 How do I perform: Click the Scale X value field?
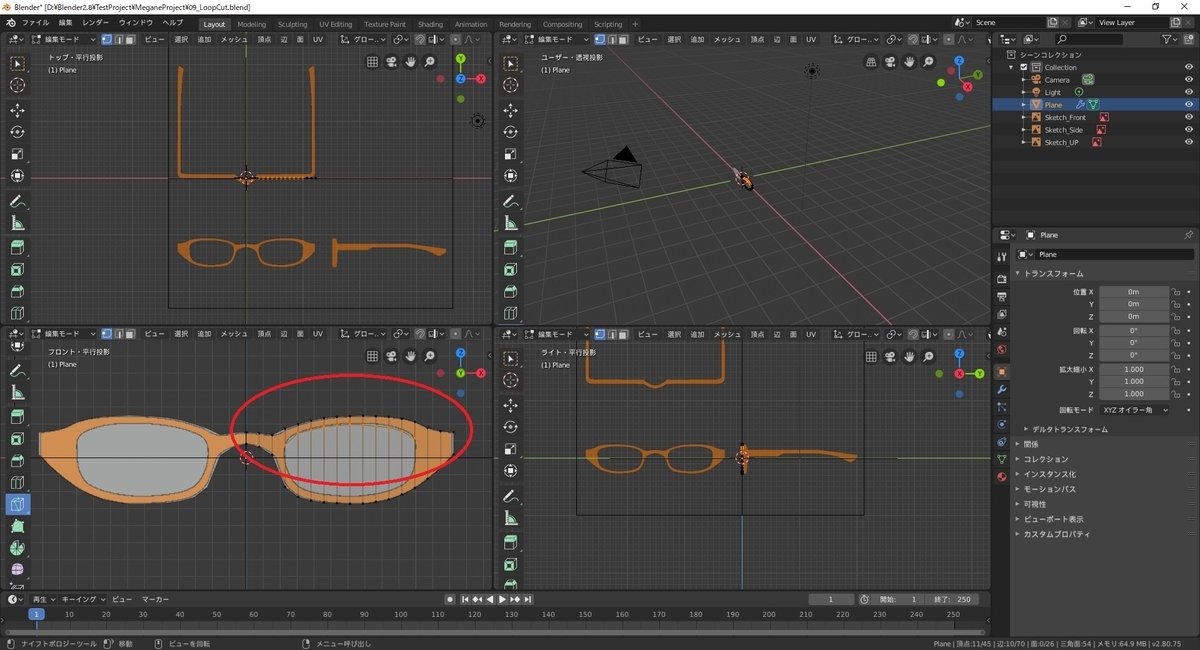(1134, 369)
